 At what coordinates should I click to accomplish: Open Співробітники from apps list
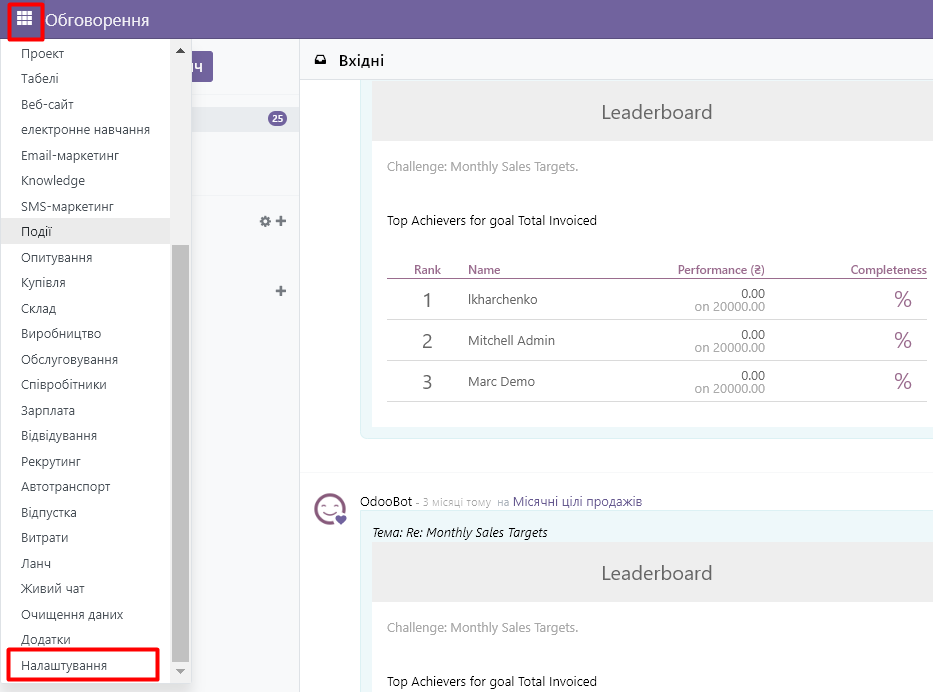tap(64, 385)
